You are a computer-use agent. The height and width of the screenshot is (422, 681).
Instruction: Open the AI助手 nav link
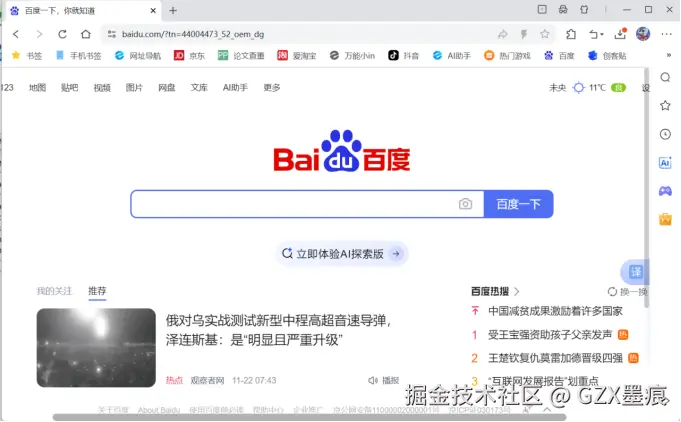235,88
